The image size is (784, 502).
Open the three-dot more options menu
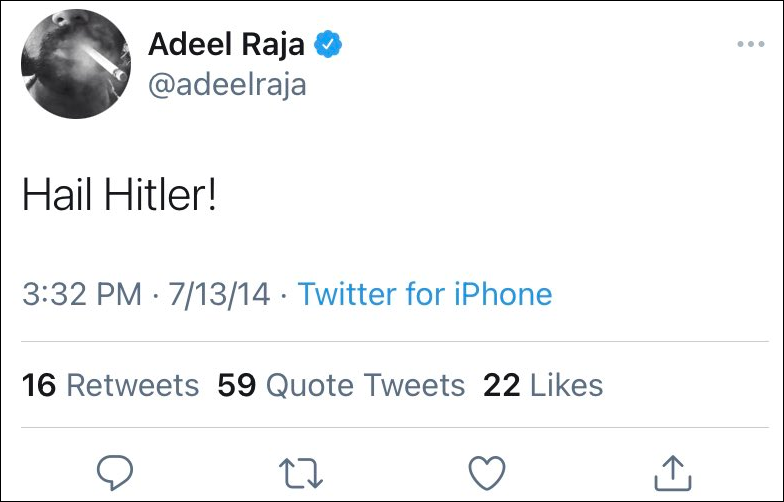pyautogui.click(x=749, y=45)
